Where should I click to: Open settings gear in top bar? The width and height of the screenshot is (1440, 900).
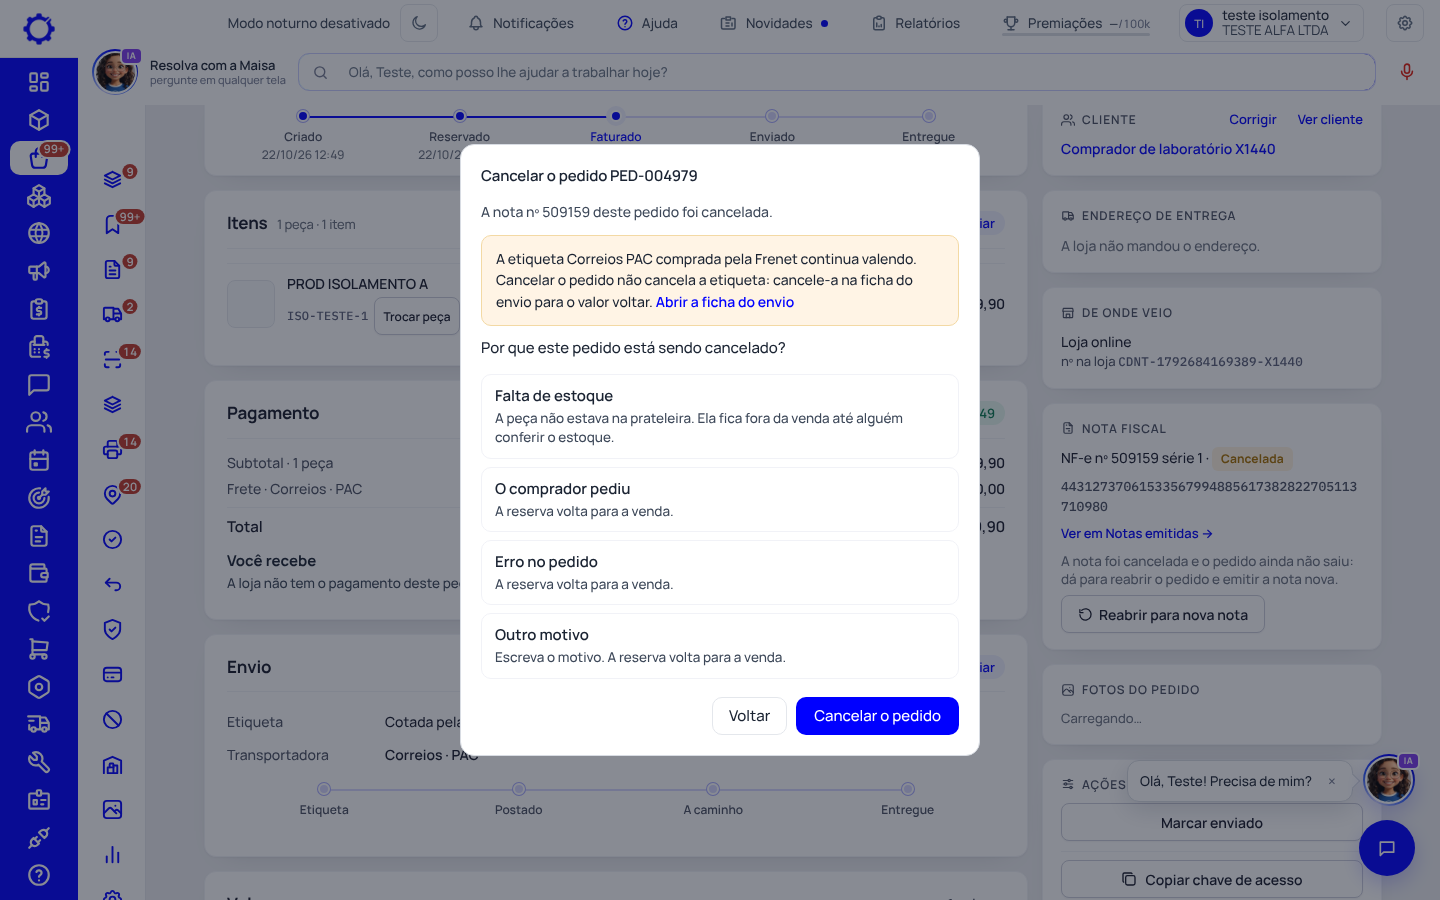[x=1405, y=23]
